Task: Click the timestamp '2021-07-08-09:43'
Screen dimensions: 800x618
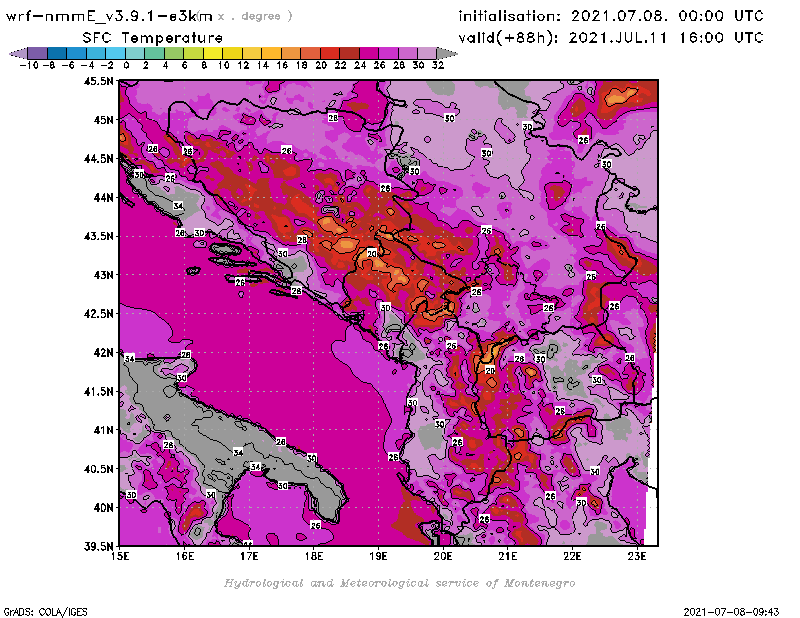Action: click(x=731, y=611)
